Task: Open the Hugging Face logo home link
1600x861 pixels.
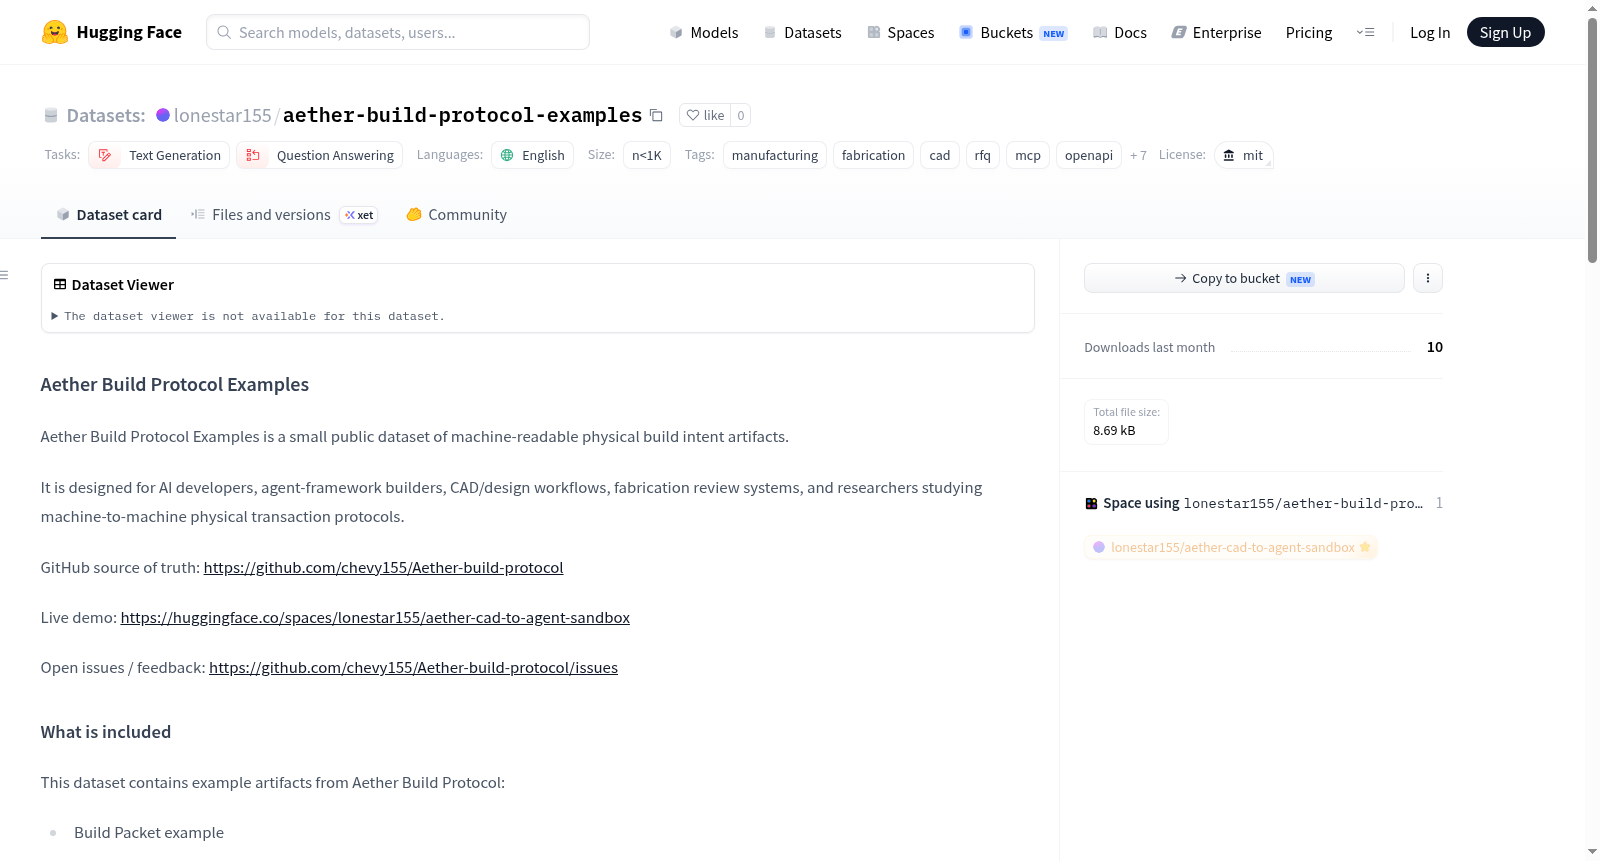Action: [x=112, y=32]
